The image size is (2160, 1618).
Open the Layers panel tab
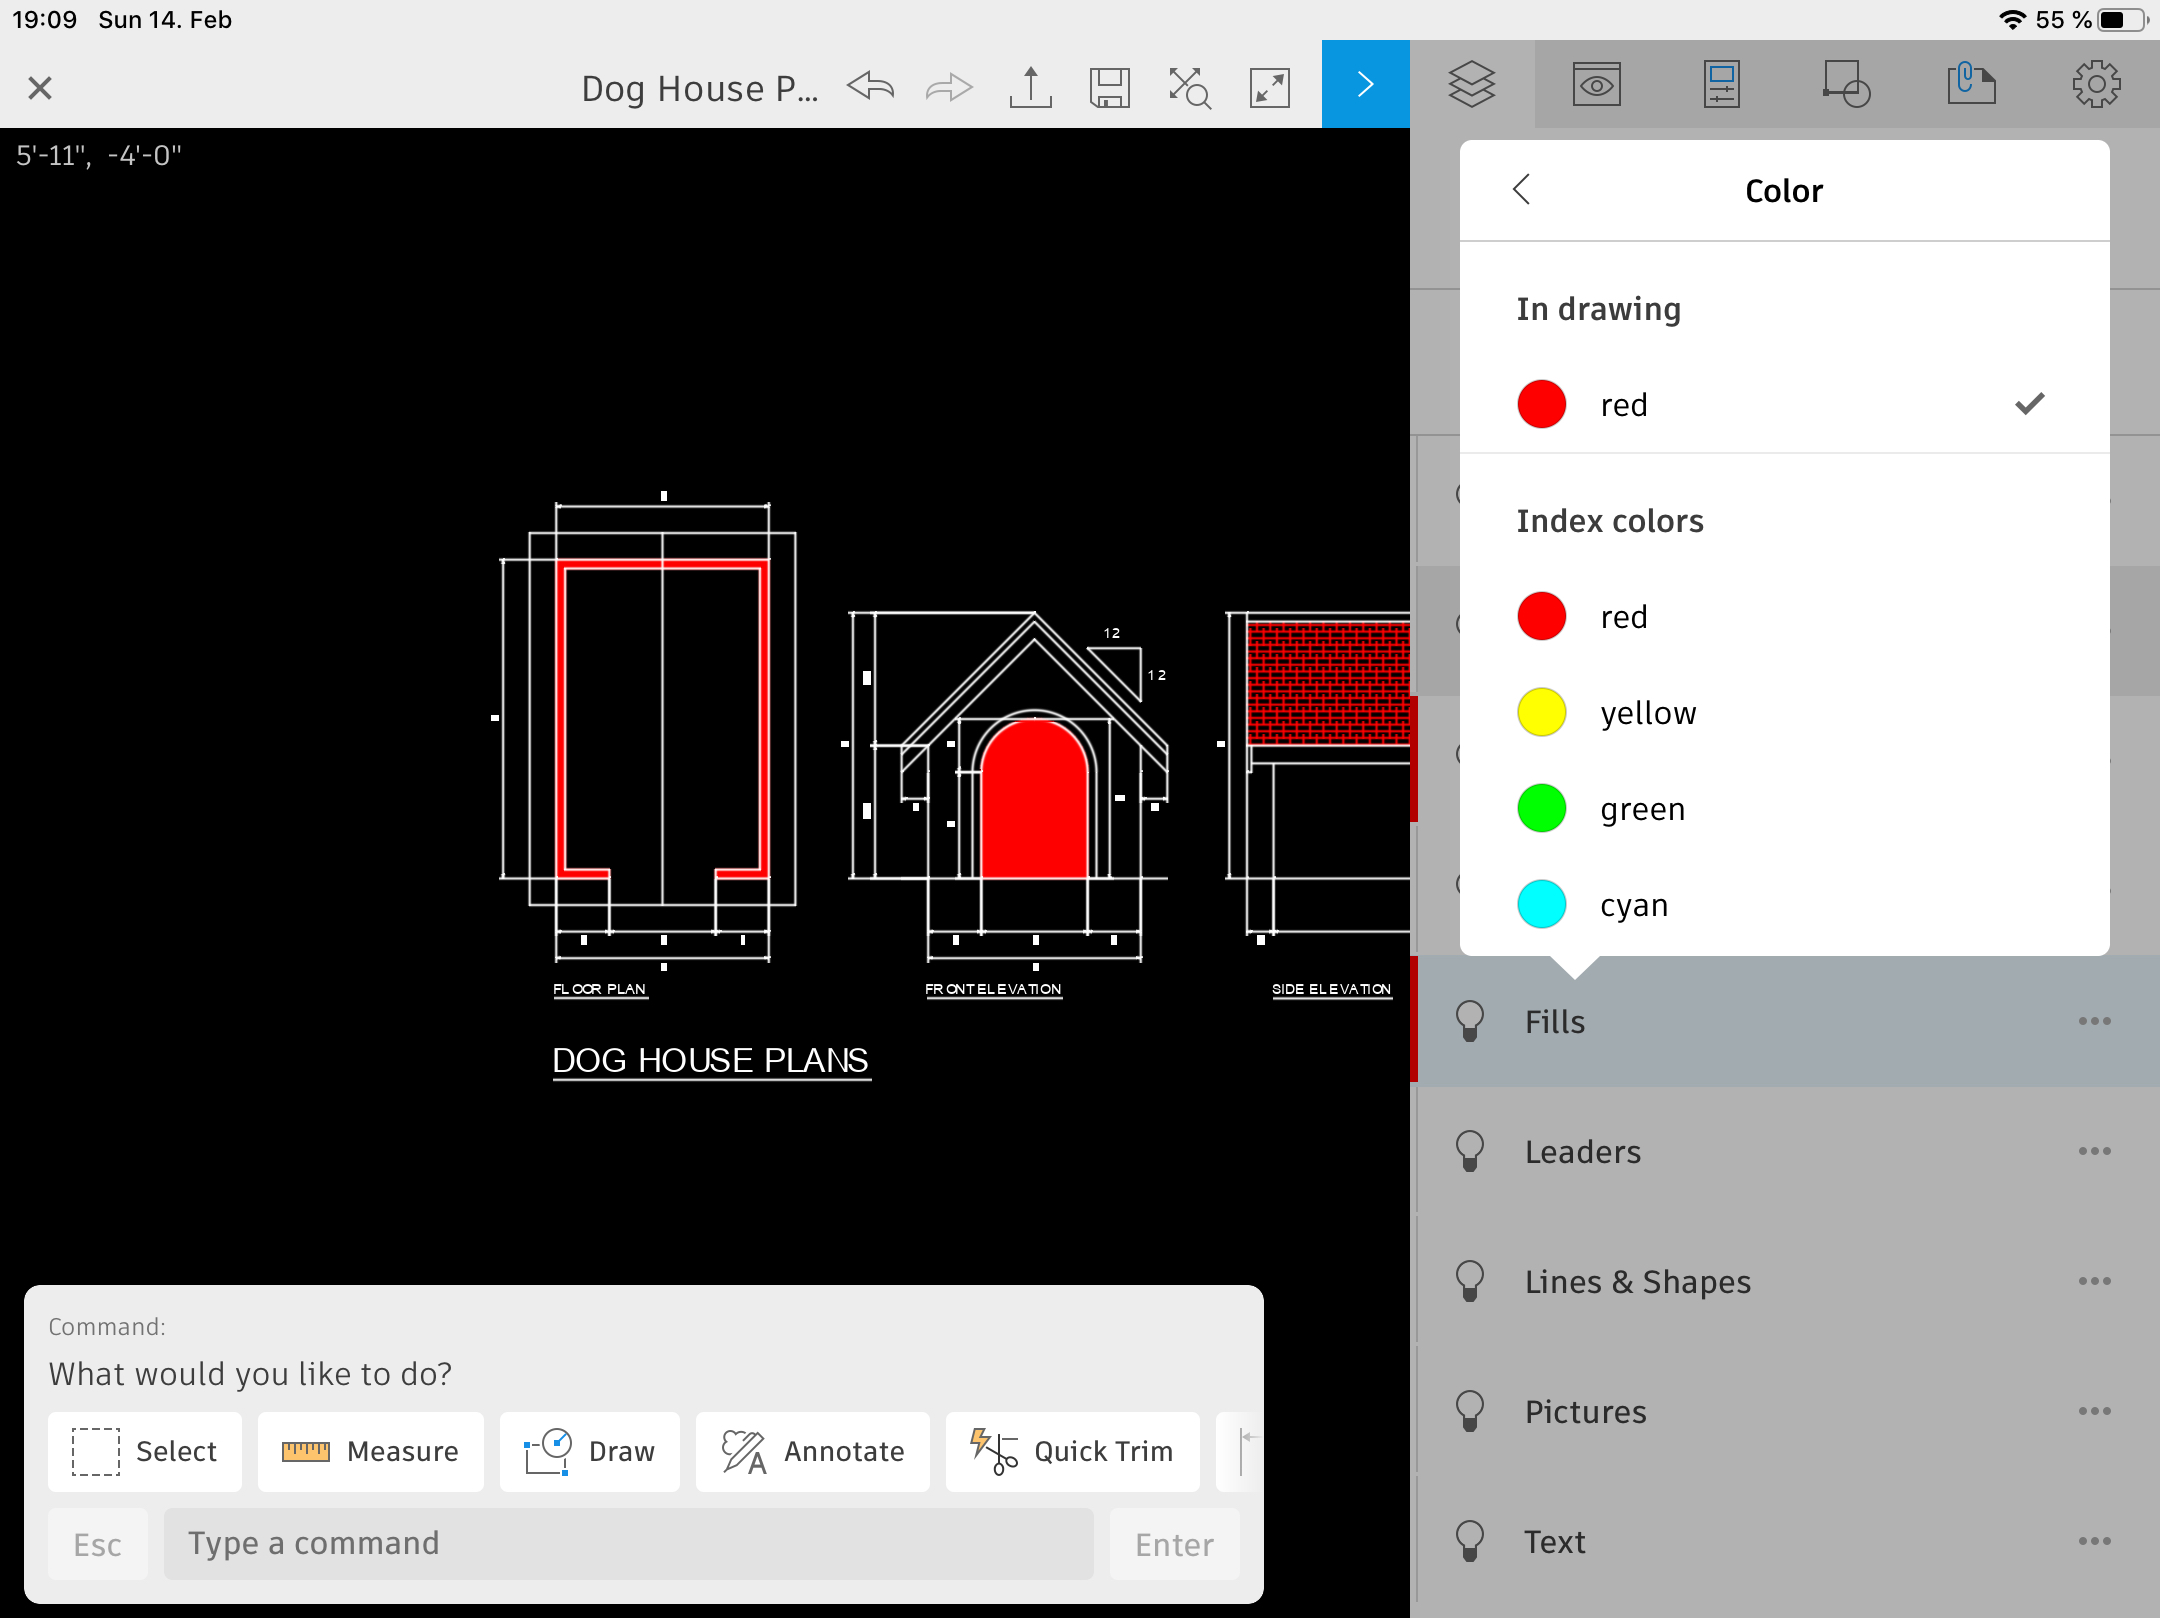pyautogui.click(x=1472, y=84)
